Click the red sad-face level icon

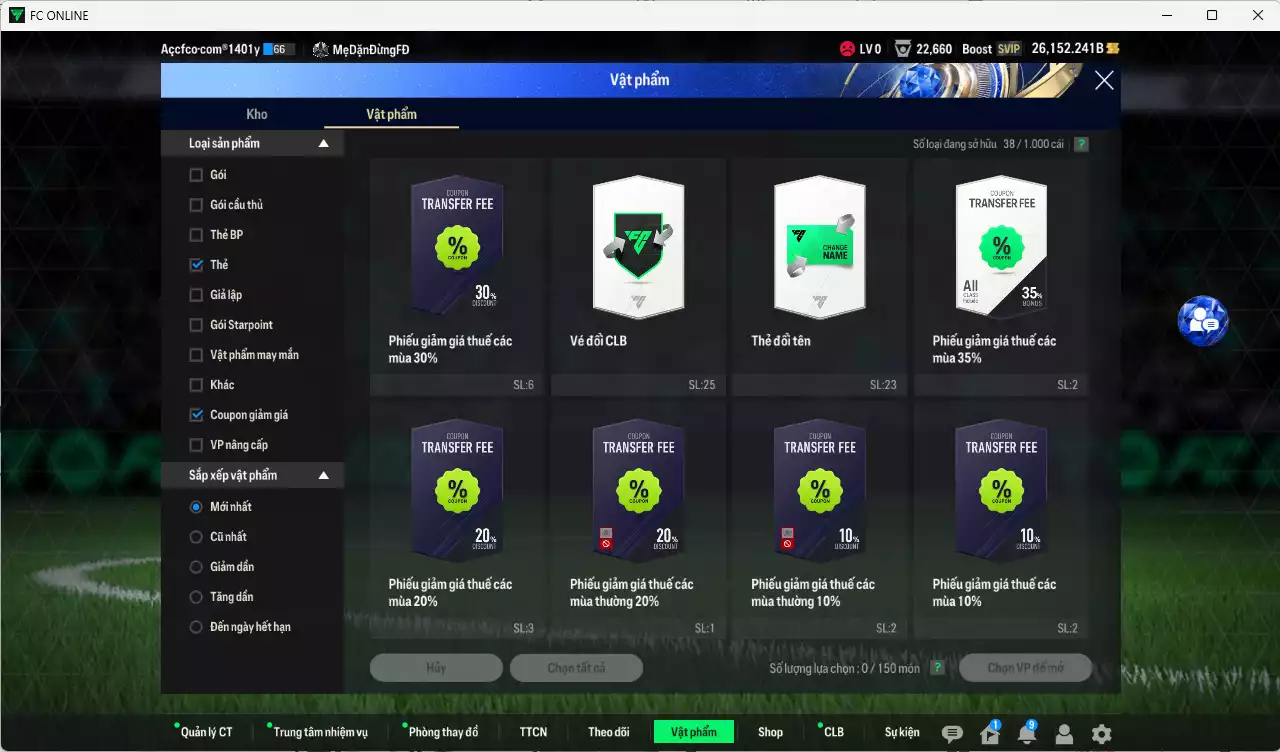847,49
